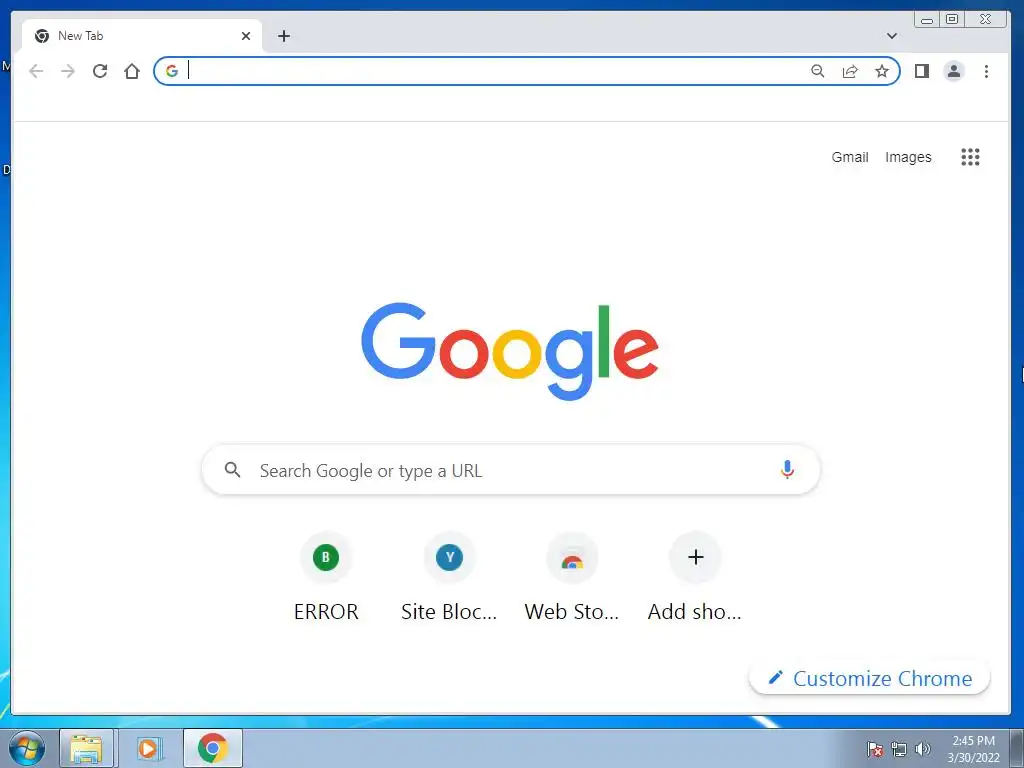Show the side panel
Viewport: 1024px width, 768px height.
coord(921,71)
